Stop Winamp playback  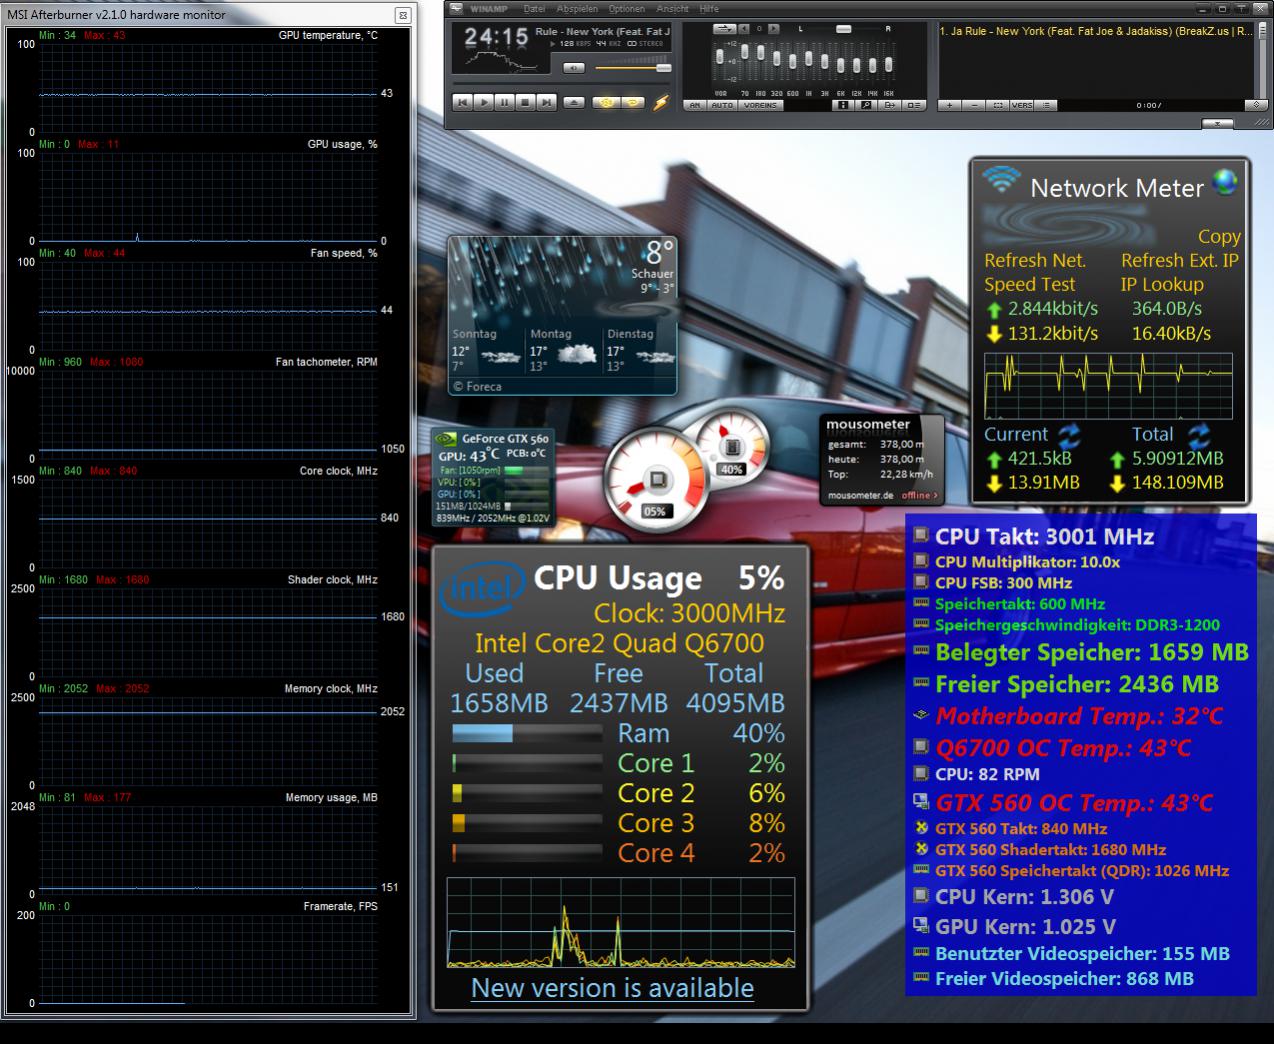(x=525, y=102)
